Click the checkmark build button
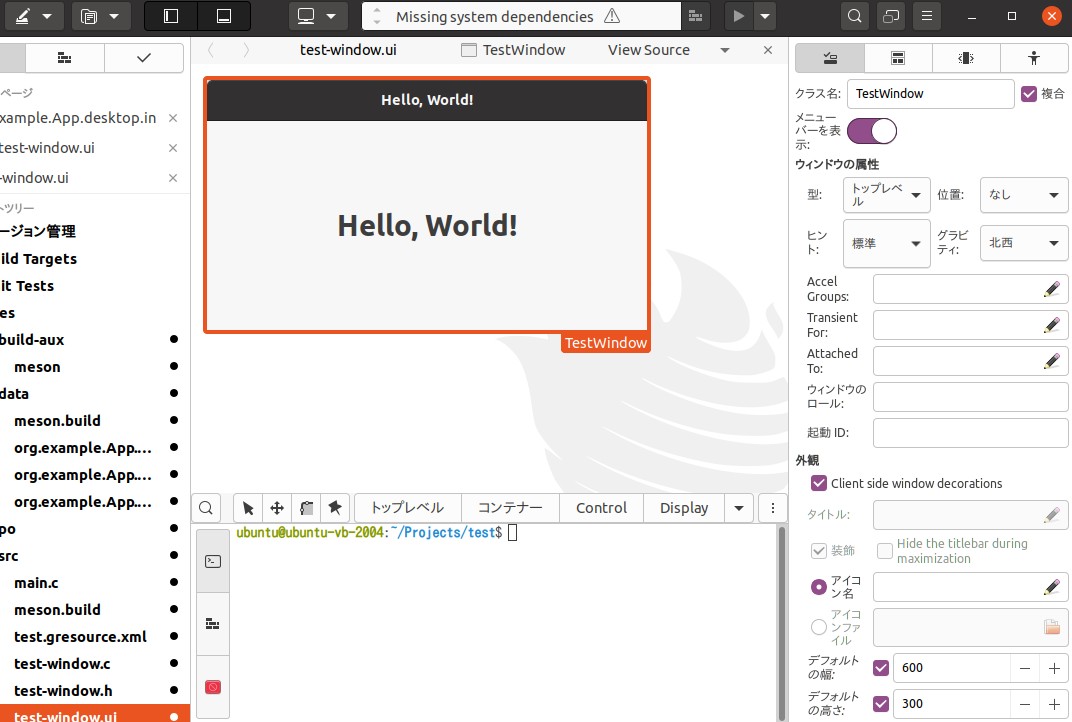 click(143, 58)
